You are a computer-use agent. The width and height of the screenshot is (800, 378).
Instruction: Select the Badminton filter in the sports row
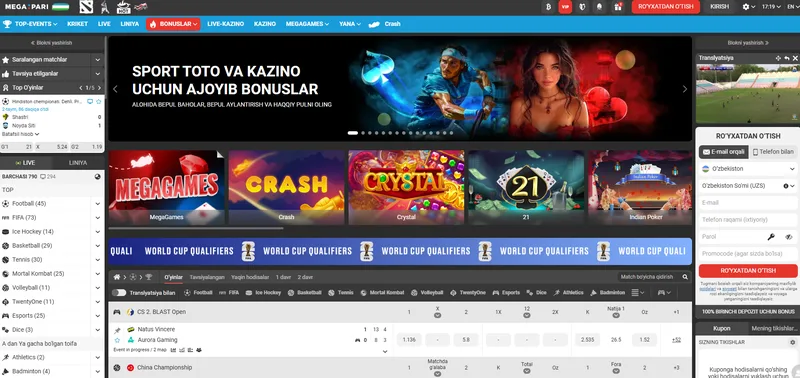(608, 293)
